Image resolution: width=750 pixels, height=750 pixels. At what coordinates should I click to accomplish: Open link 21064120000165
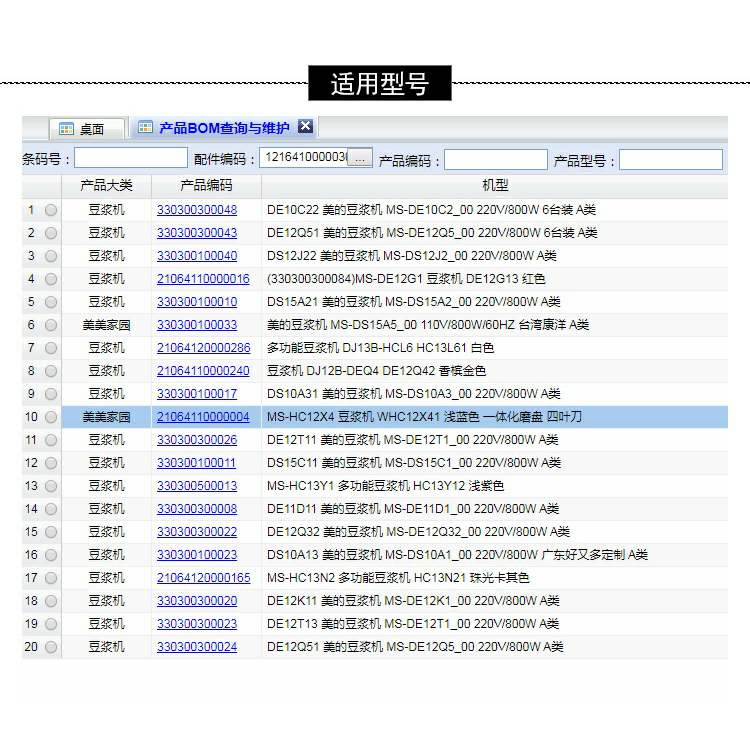click(204, 577)
